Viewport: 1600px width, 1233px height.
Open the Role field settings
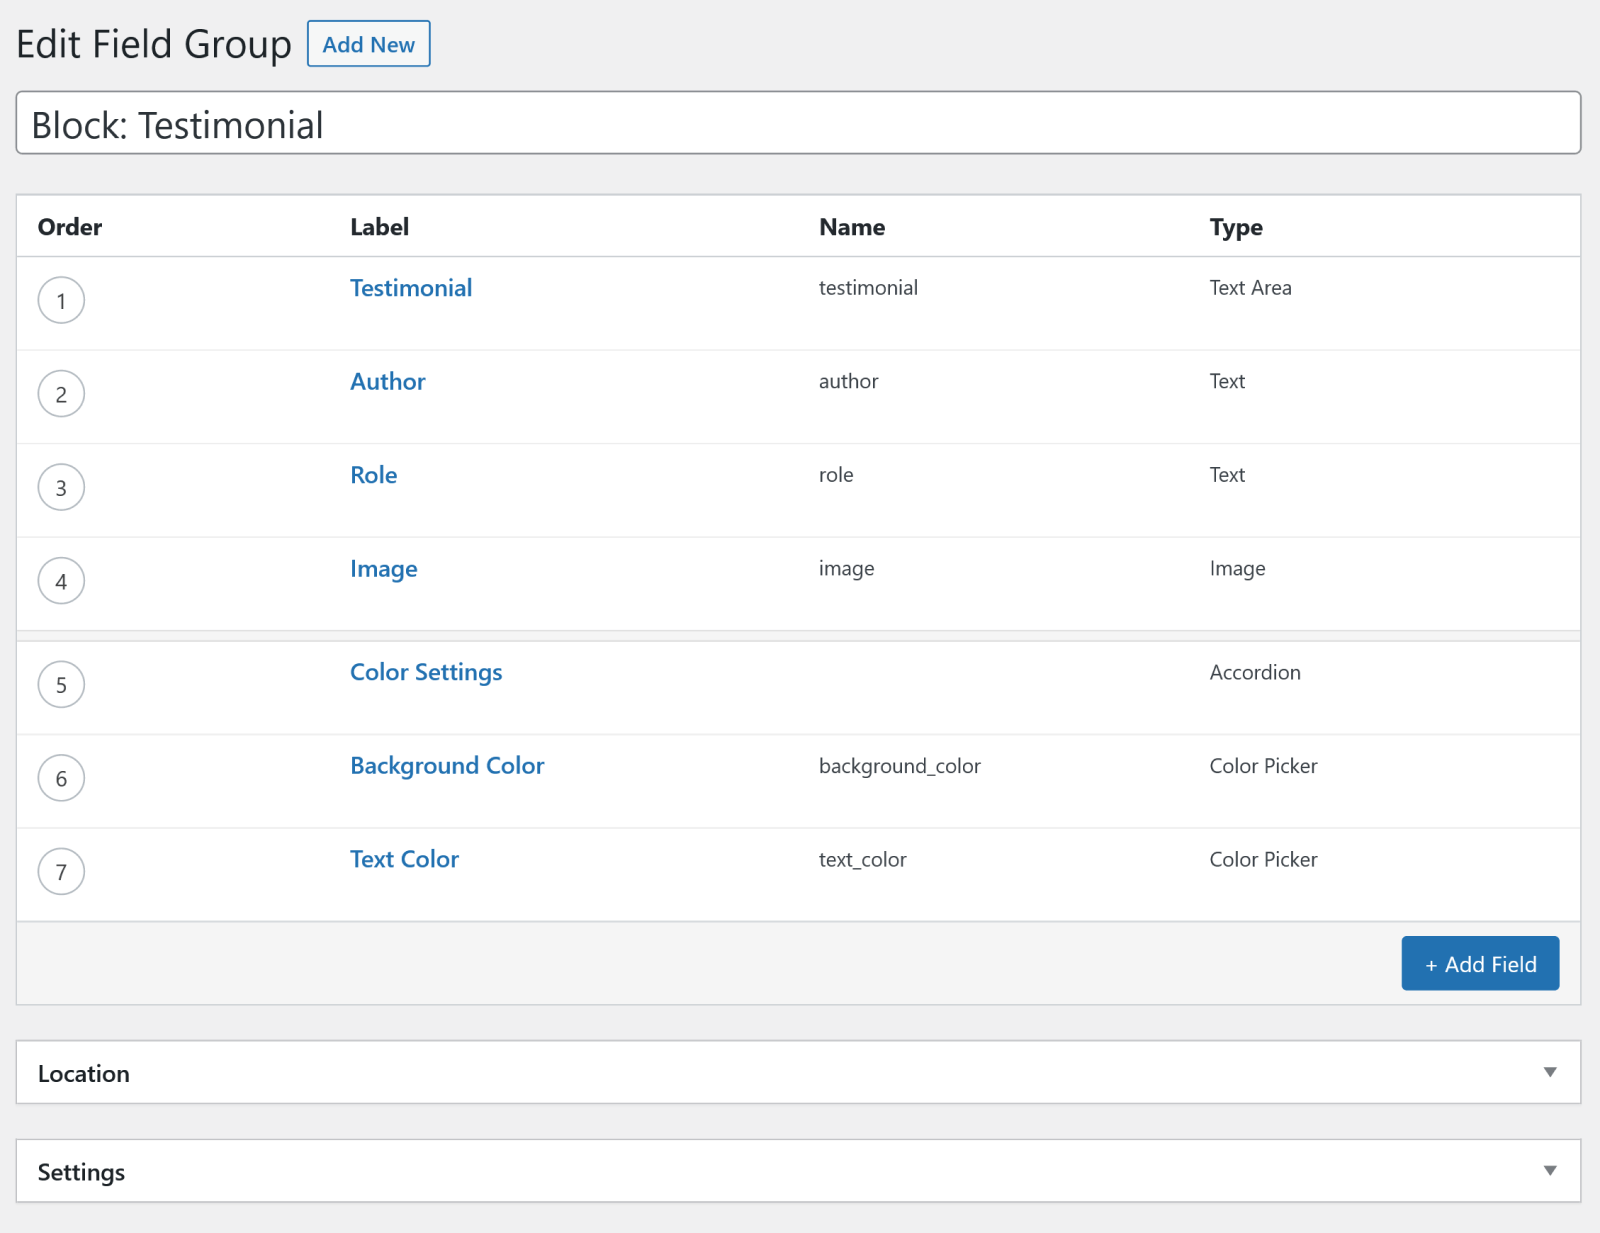pyautogui.click(x=373, y=475)
